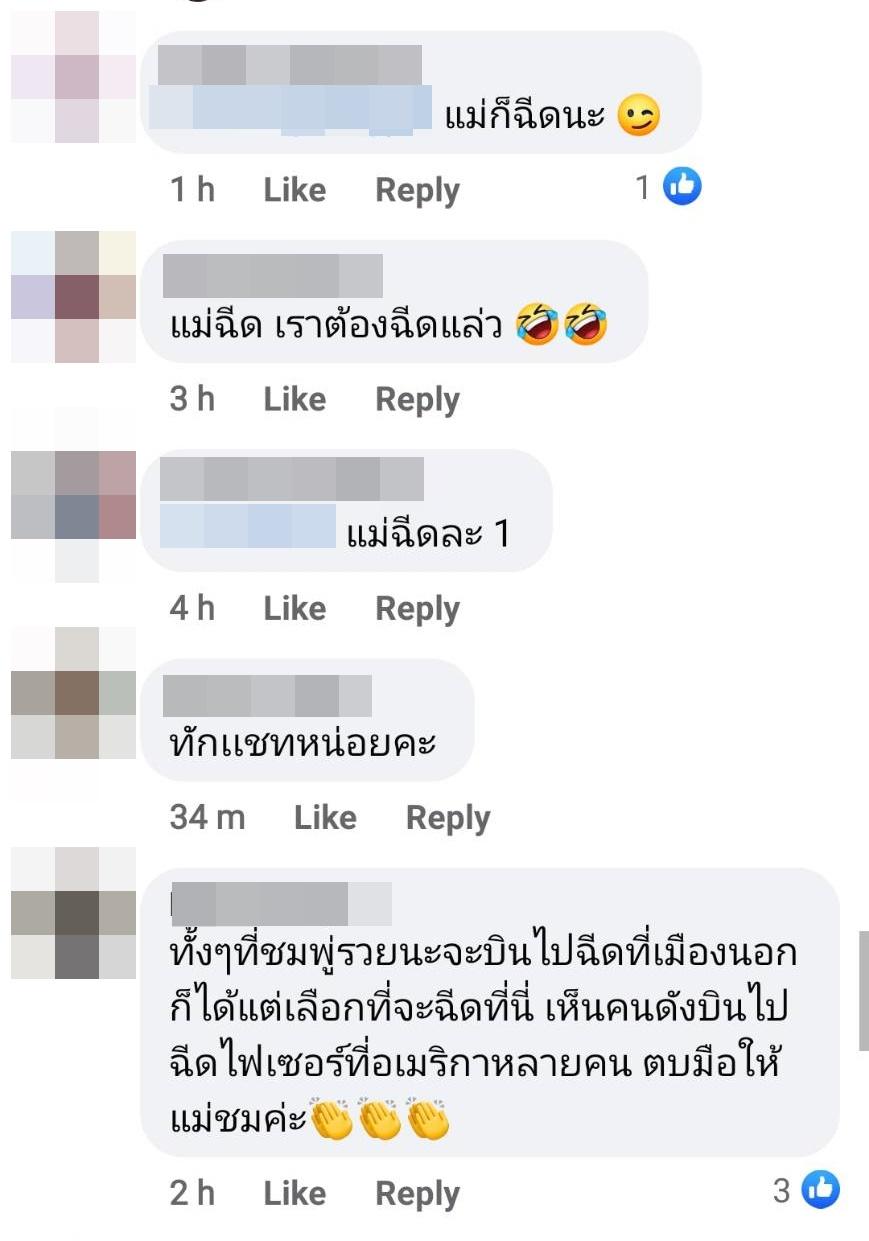Viewport: 869px width, 1241px height.
Task: Like the comment posted 34 m ago
Action: (x=325, y=818)
